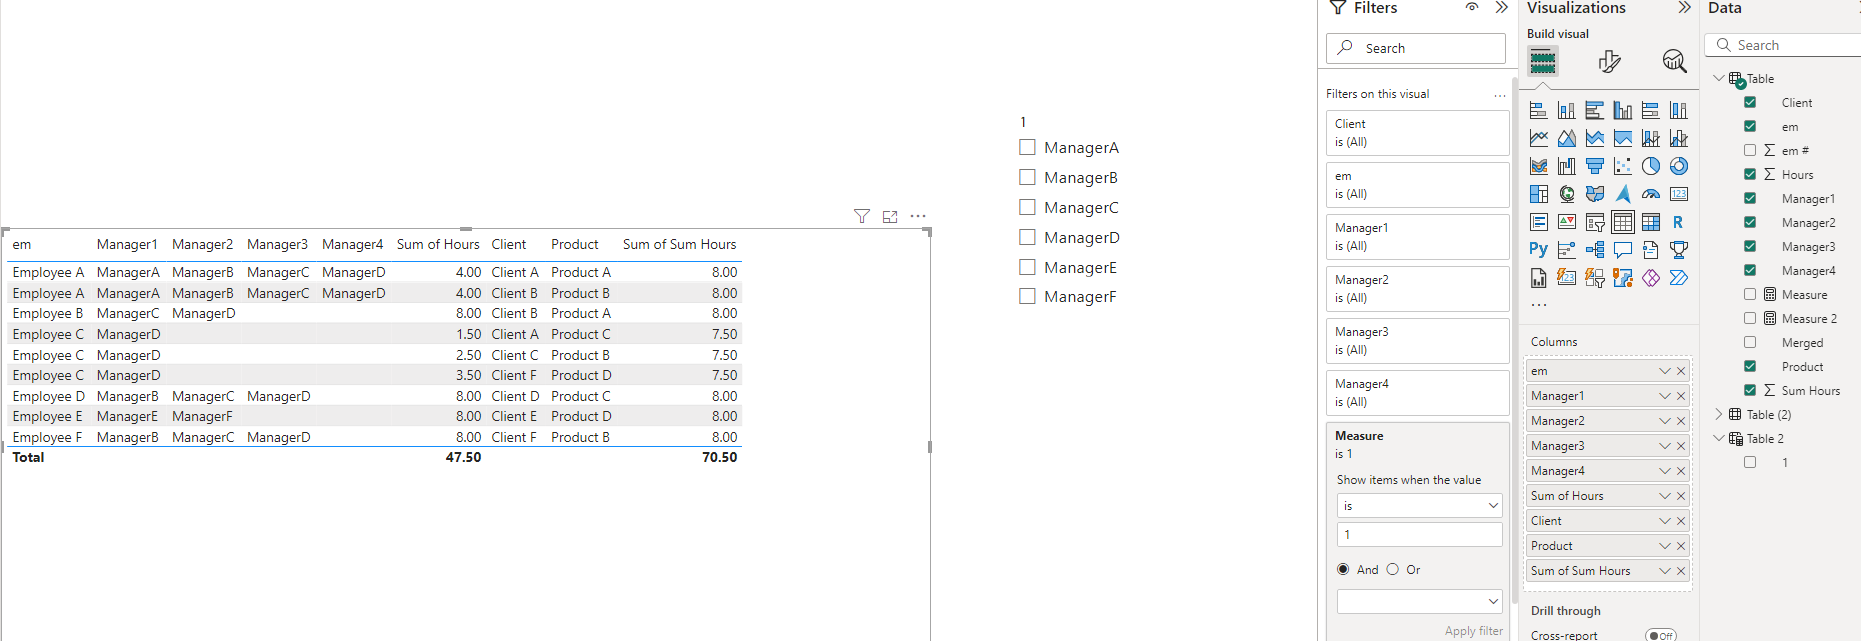Select the R script visual
The width and height of the screenshot is (1861, 641).
[x=1679, y=222]
